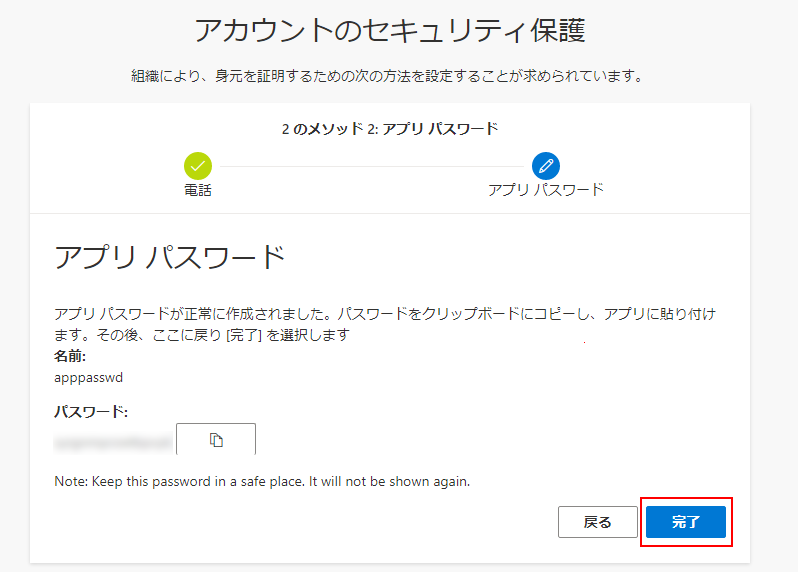Click the 'Note: Keep this password' notice
This screenshot has width=798, height=572.
coord(262,481)
